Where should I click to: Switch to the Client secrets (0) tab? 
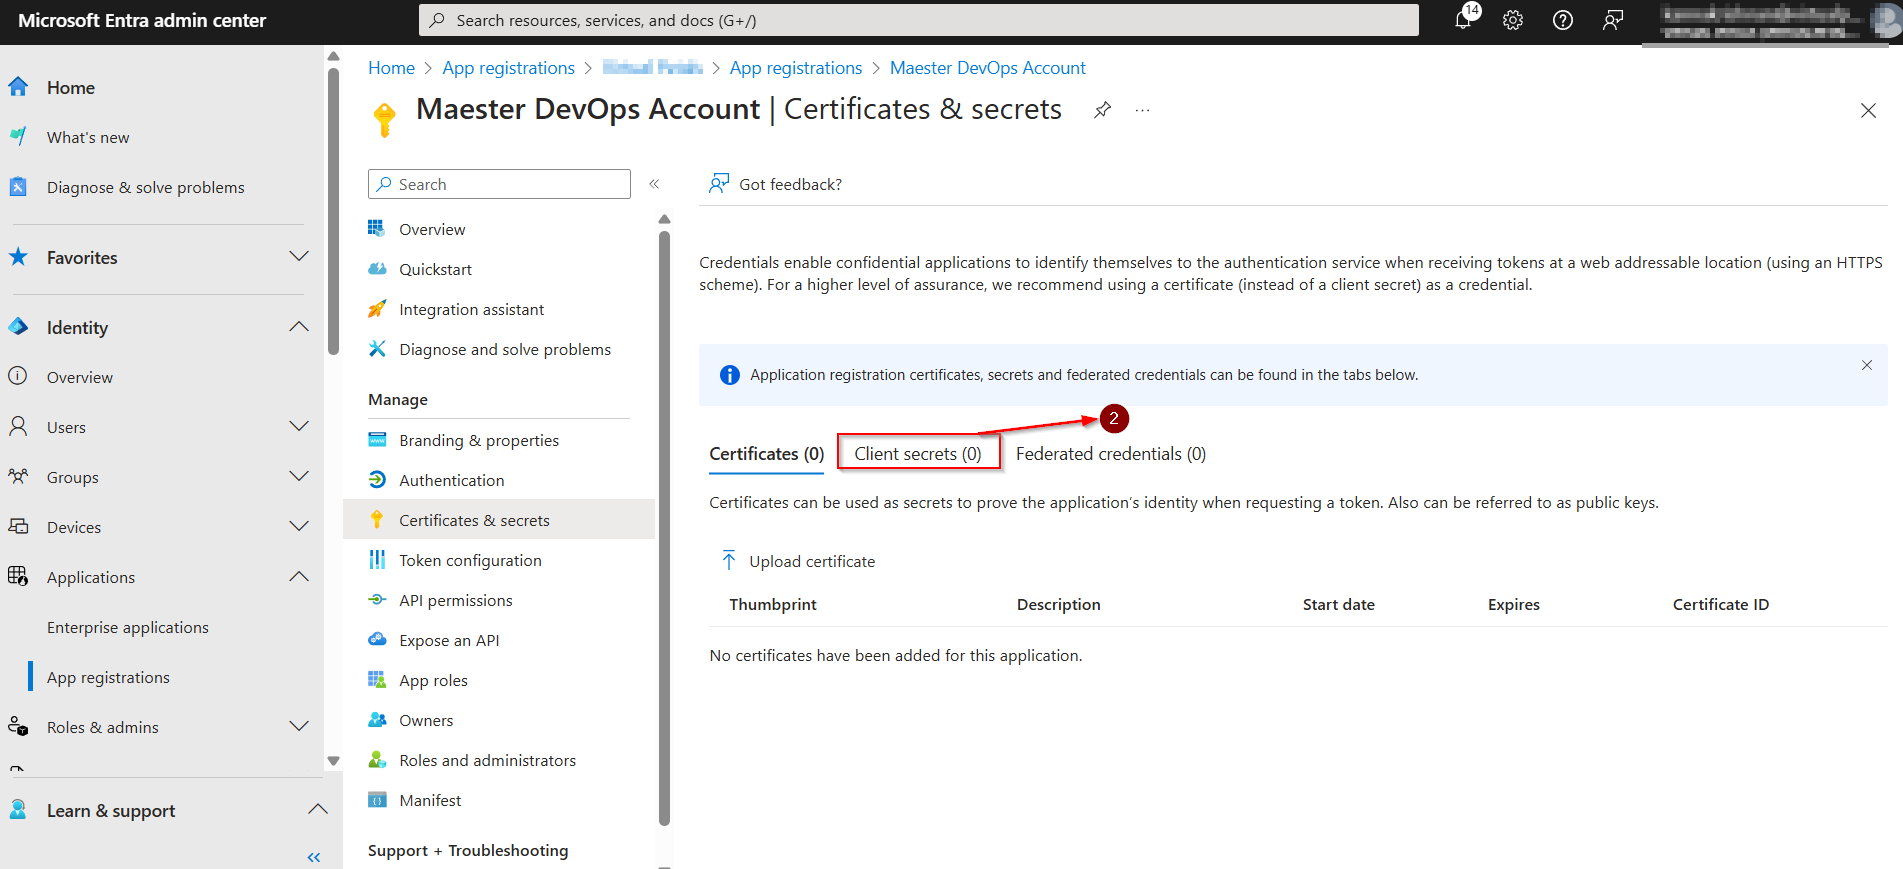coord(918,454)
